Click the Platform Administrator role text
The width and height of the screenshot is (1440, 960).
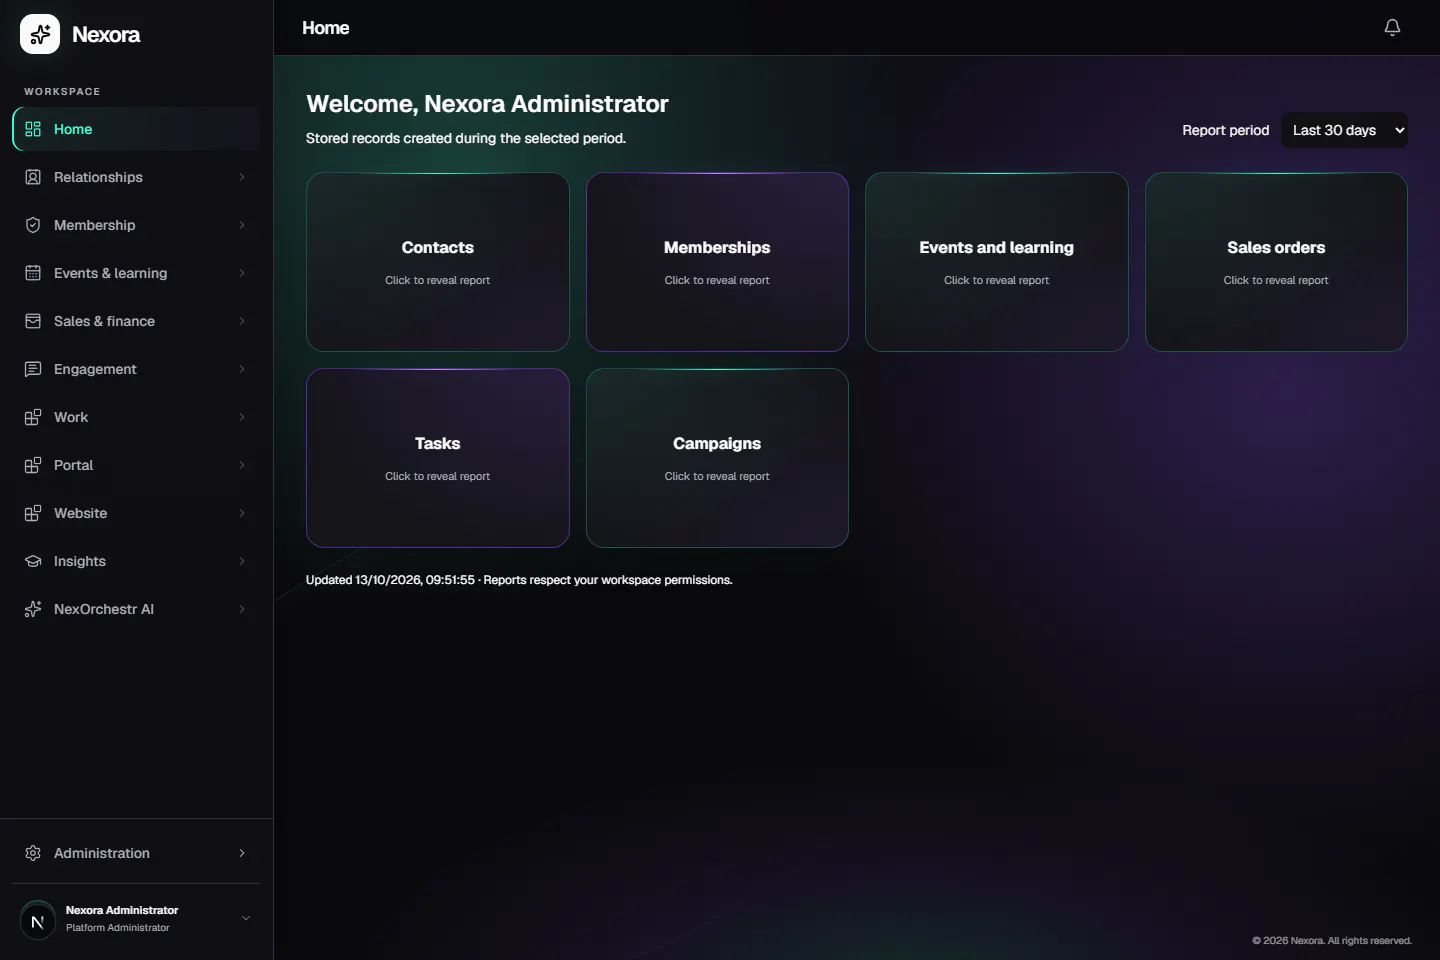[x=118, y=928]
